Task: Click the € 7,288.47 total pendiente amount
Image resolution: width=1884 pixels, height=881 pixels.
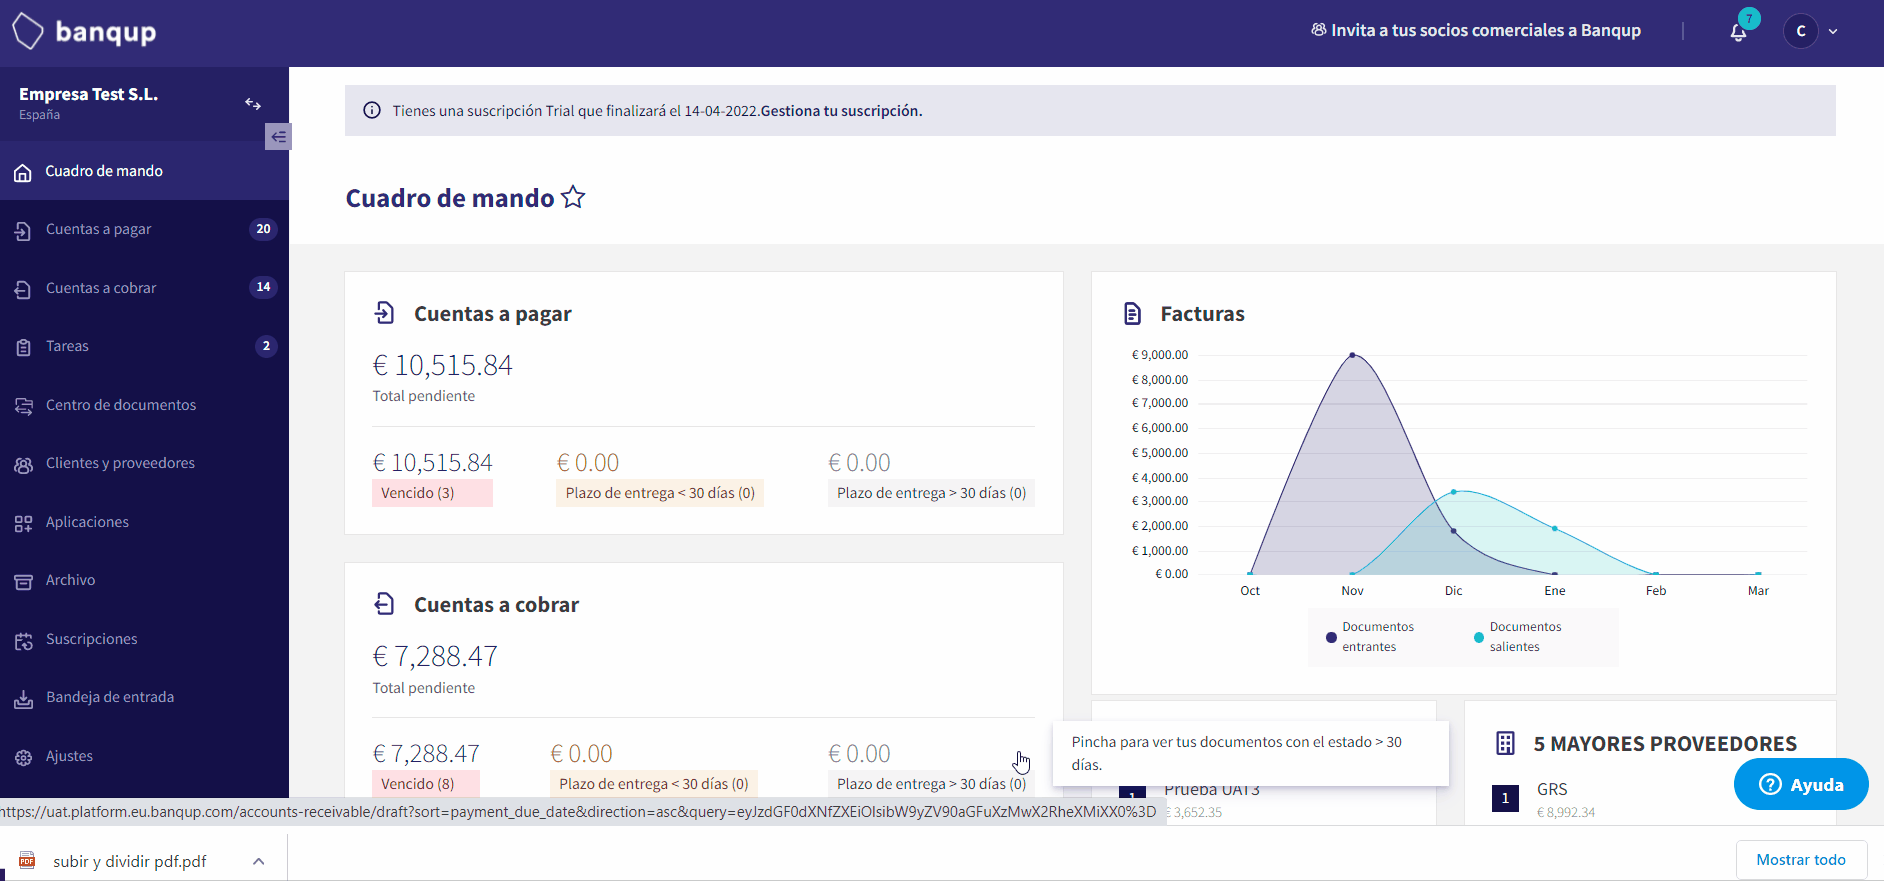Action: tap(435, 656)
